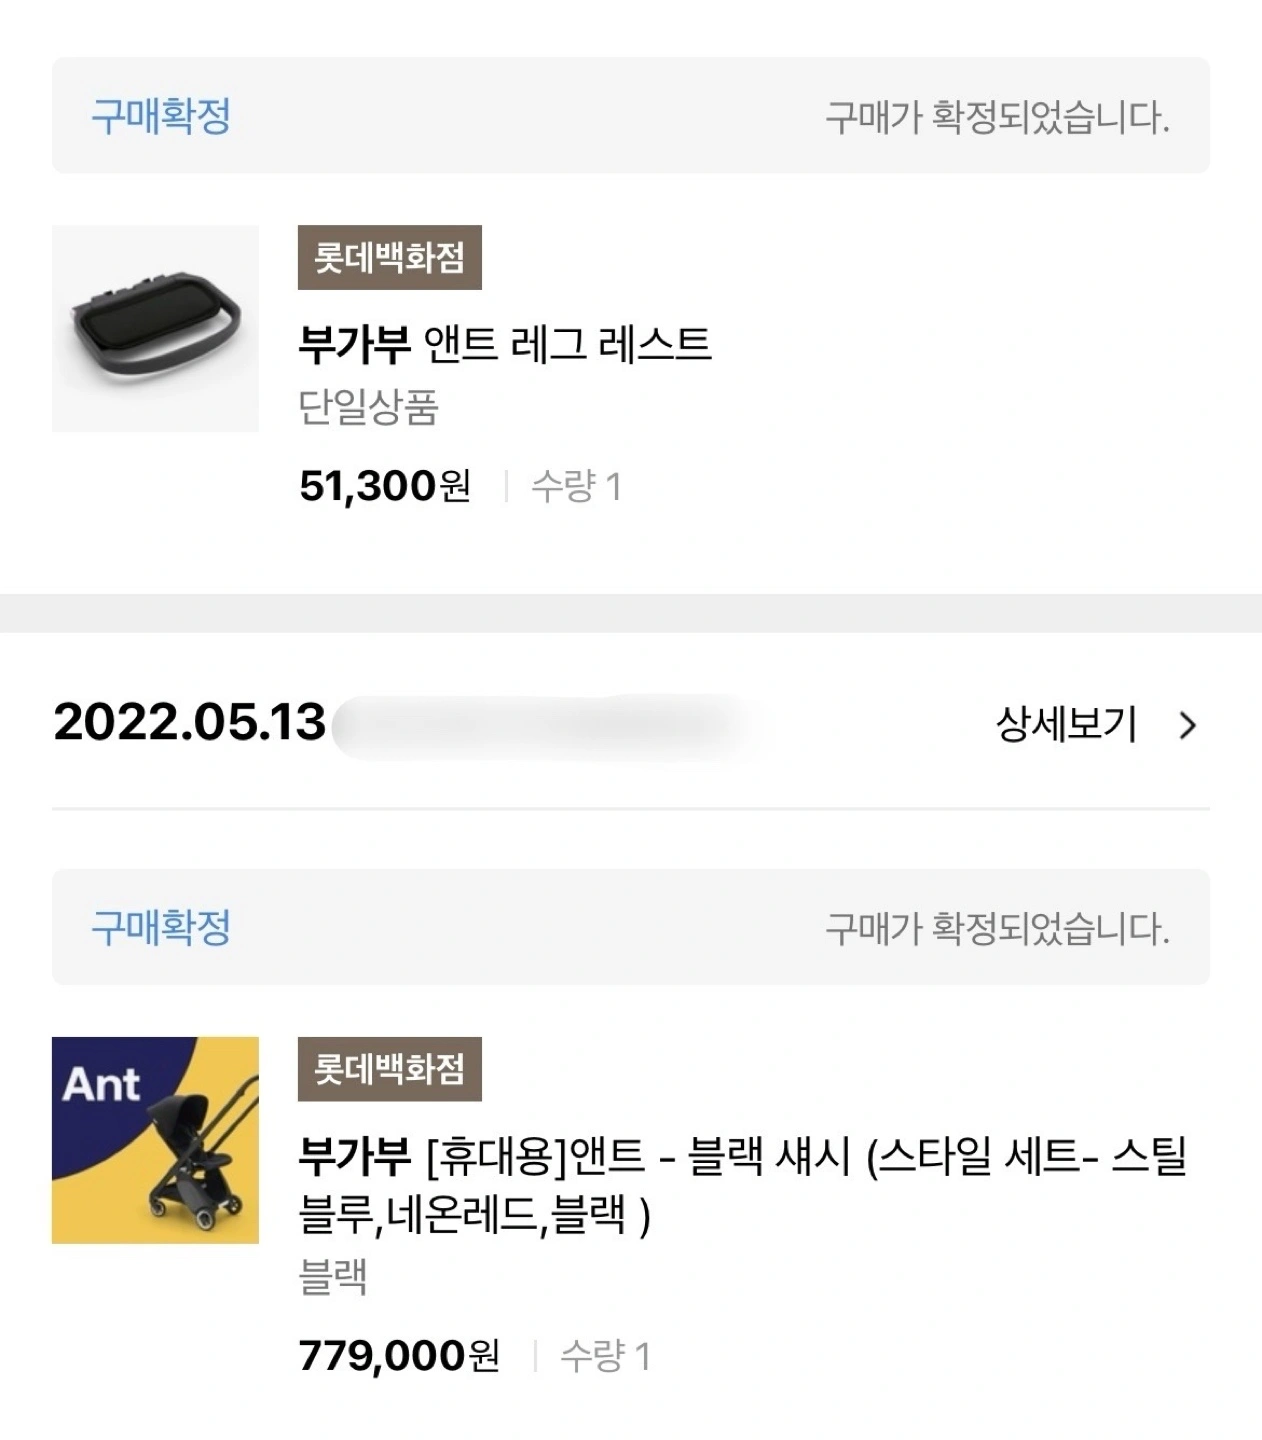The width and height of the screenshot is (1262, 1440).
Task: Click the 앤트 레그 레스트 product thumbnail
Action: tap(155, 329)
